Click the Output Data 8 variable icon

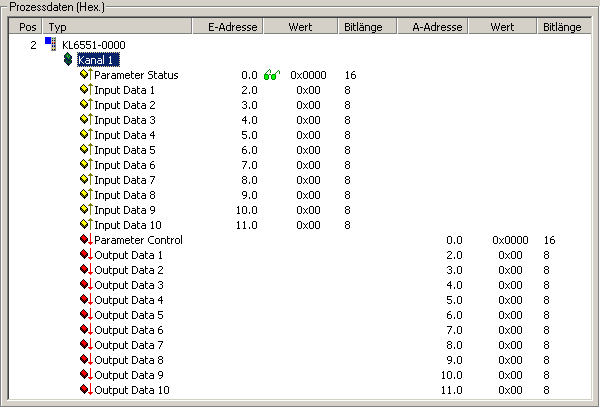point(86,359)
